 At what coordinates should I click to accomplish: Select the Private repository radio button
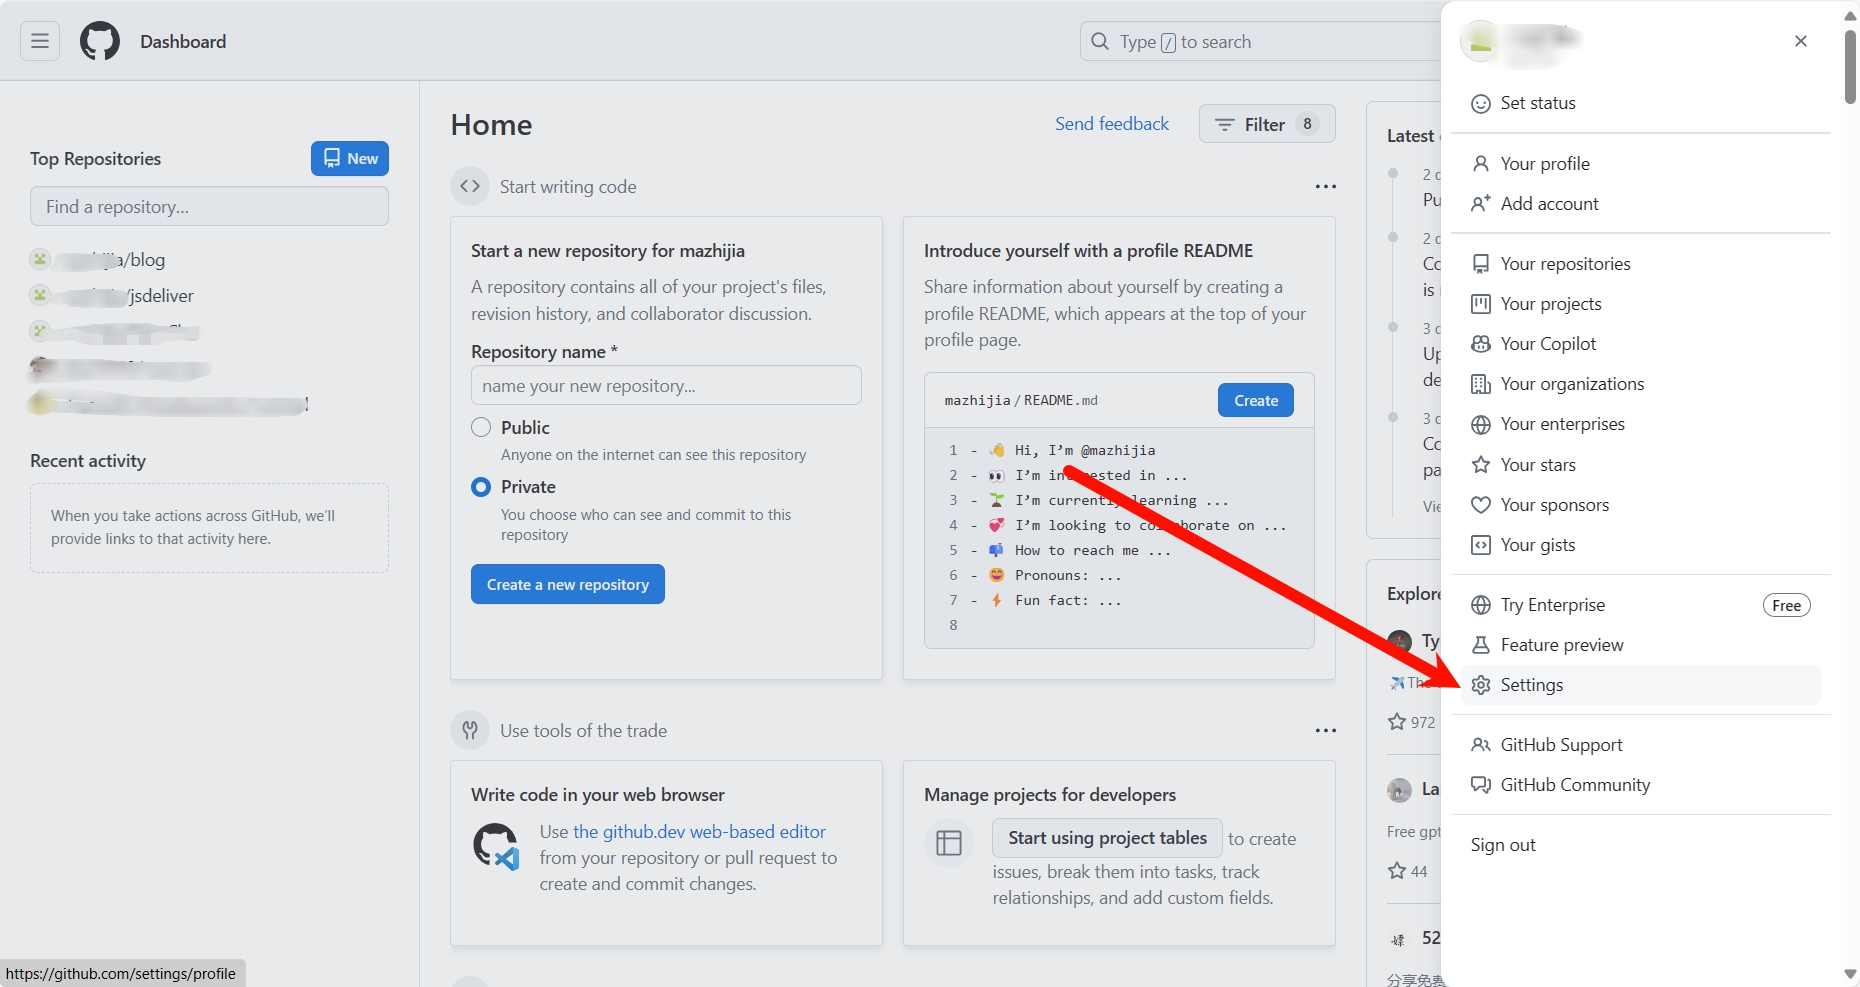tap(481, 487)
